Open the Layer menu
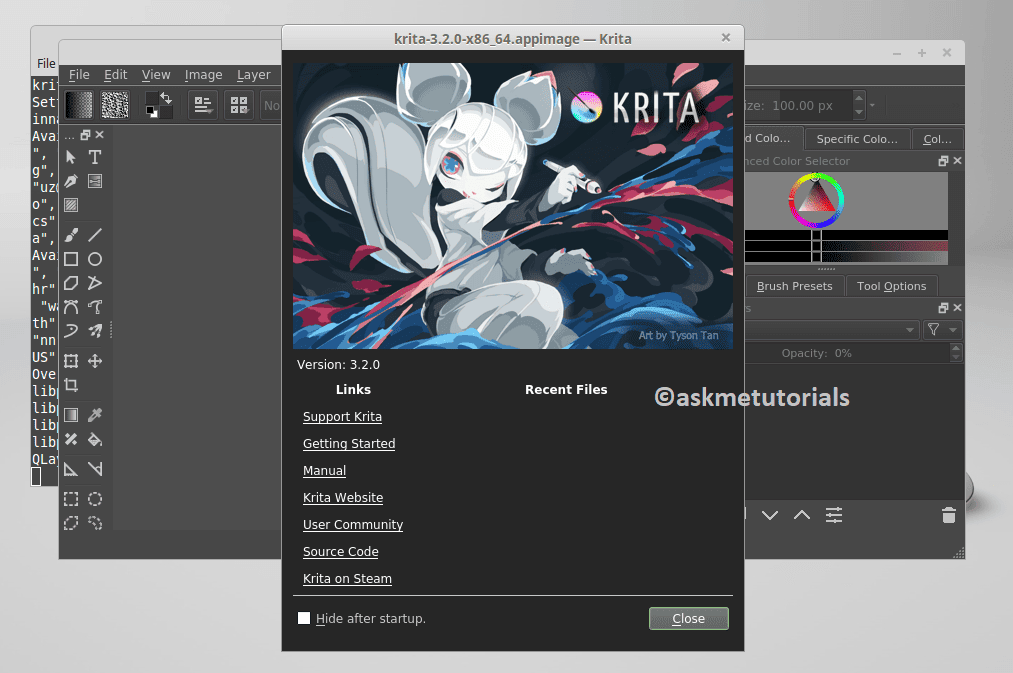The height and width of the screenshot is (673, 1013). (253, 75)
